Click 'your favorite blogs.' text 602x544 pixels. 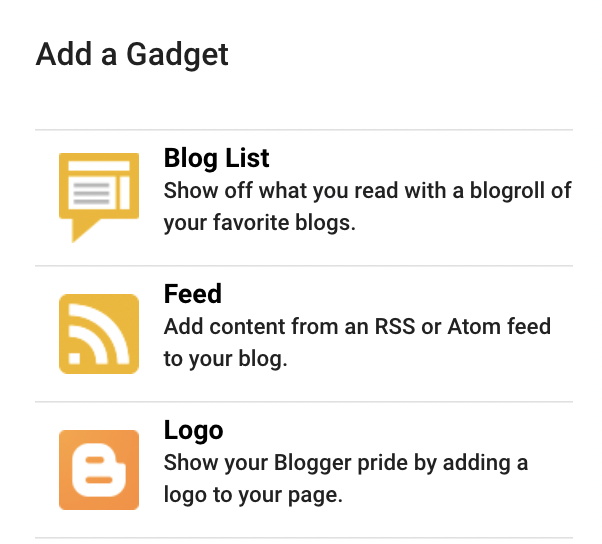[260, 223]
